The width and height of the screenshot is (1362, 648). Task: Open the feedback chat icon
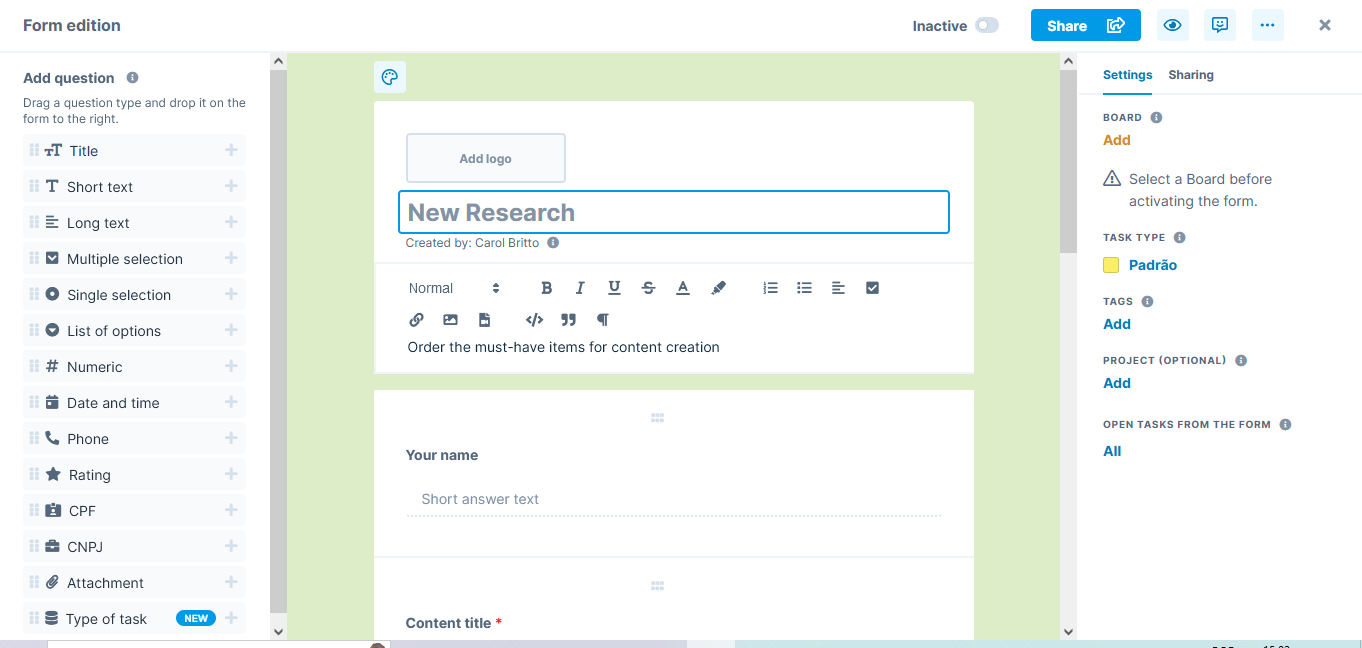click(1219, 24)
